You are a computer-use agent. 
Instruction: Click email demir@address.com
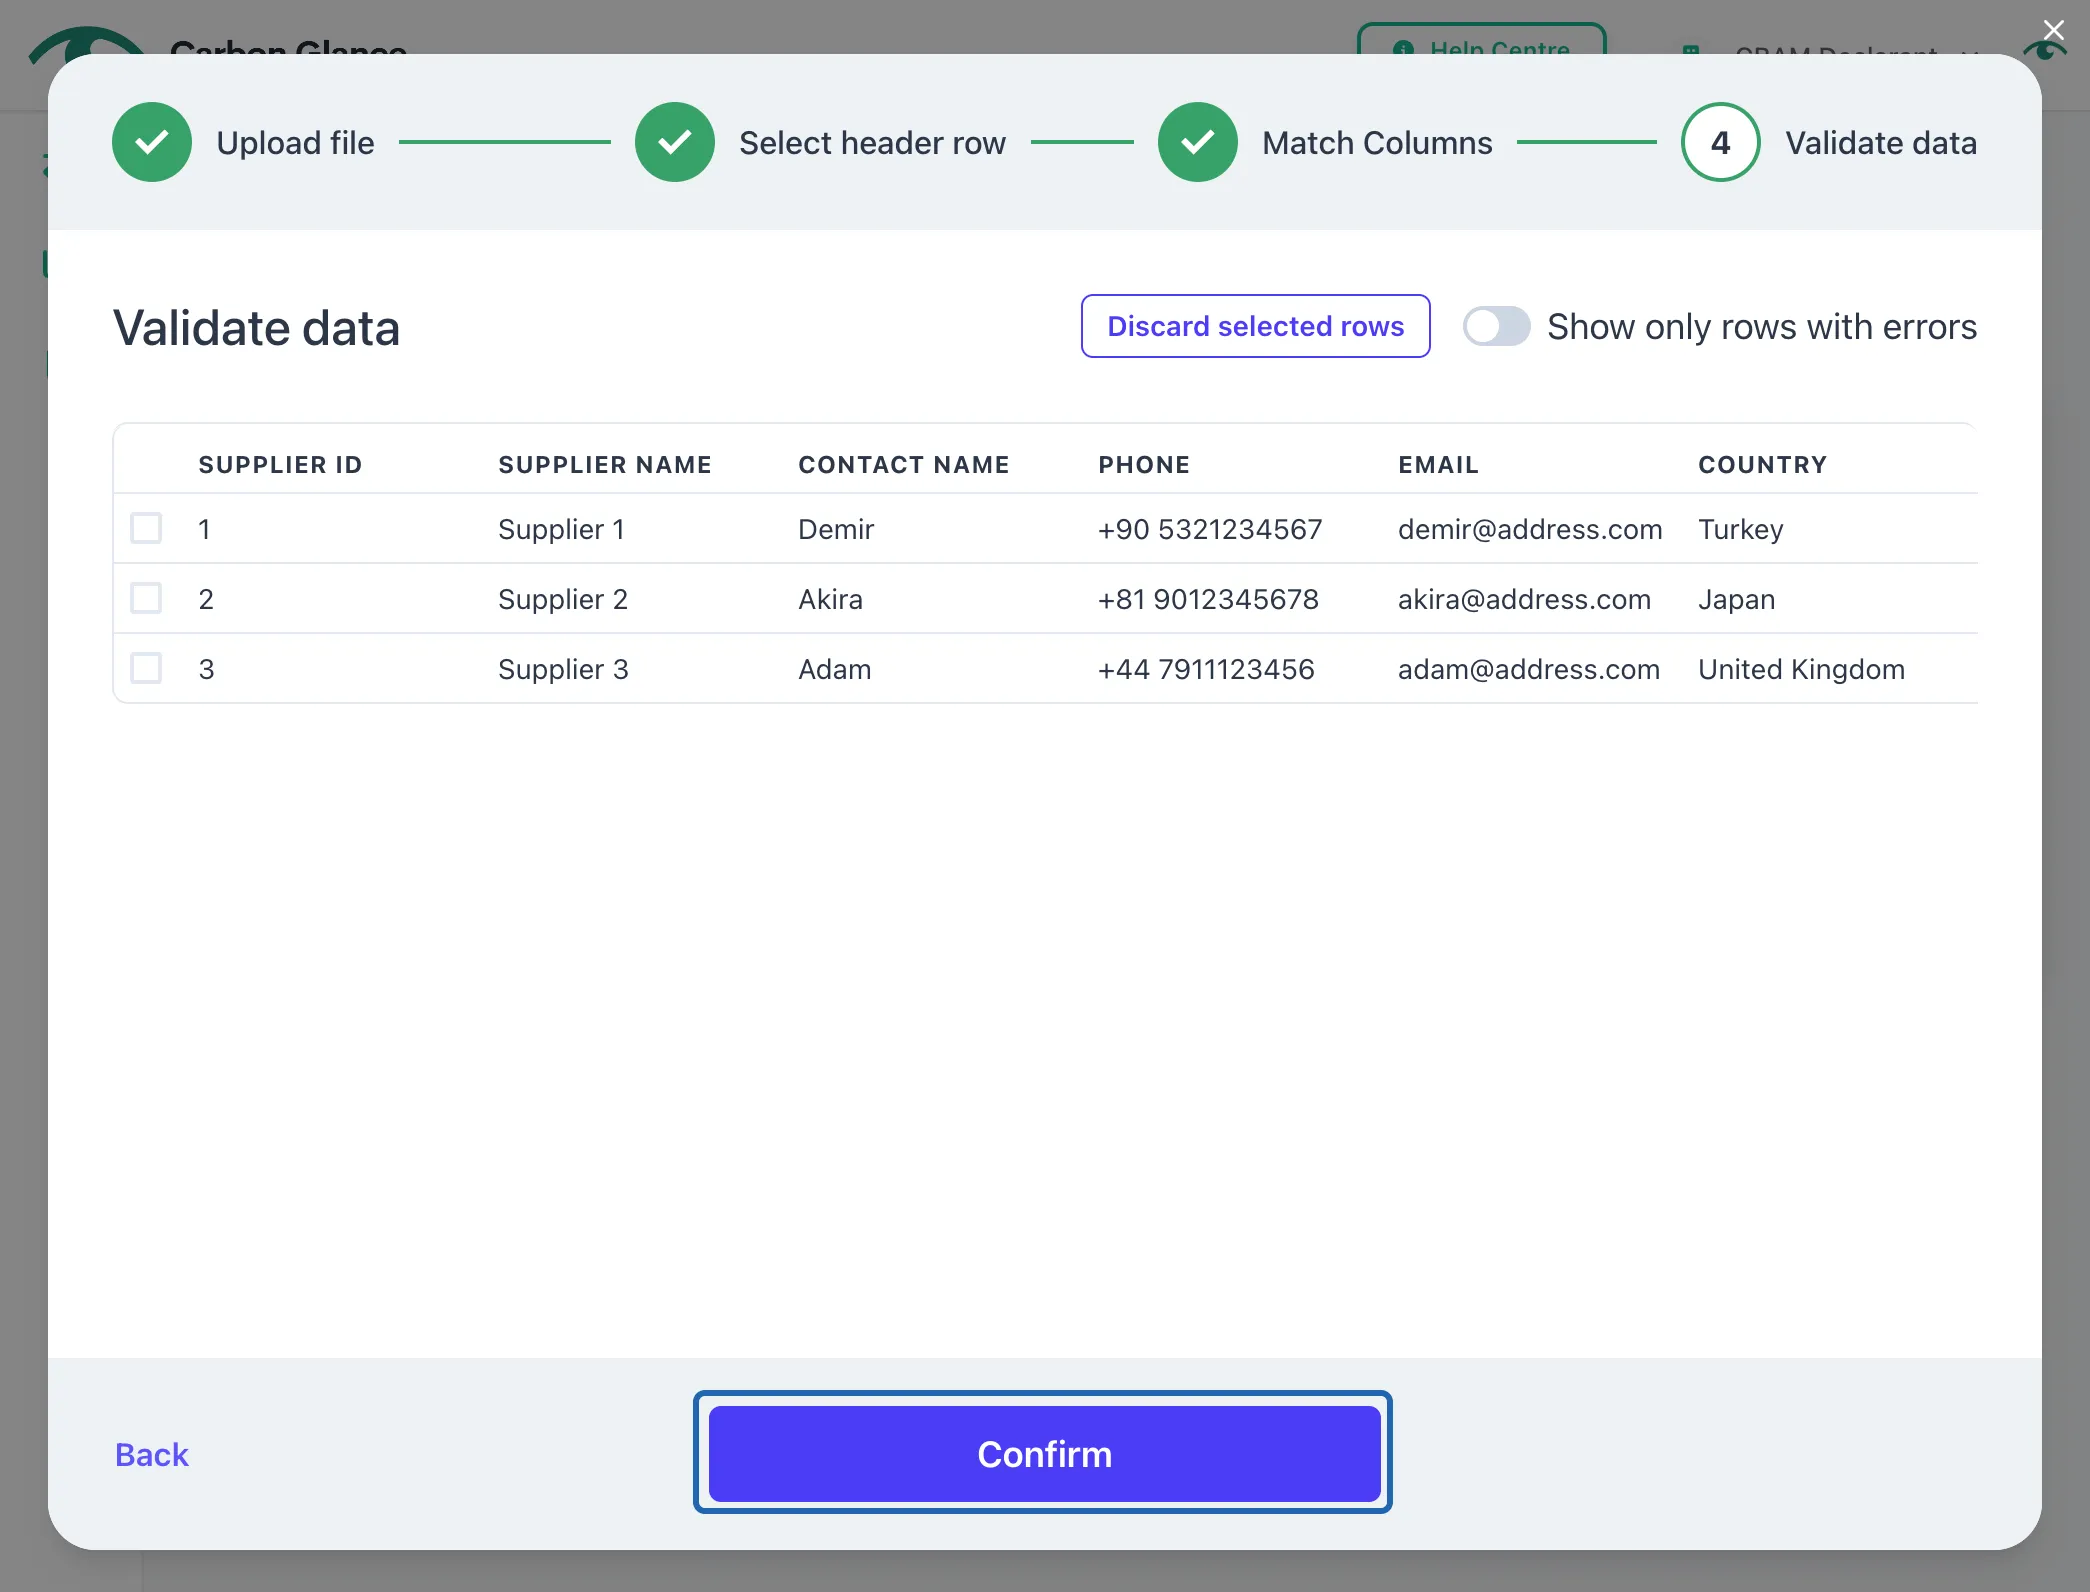tap(1530, 529)
